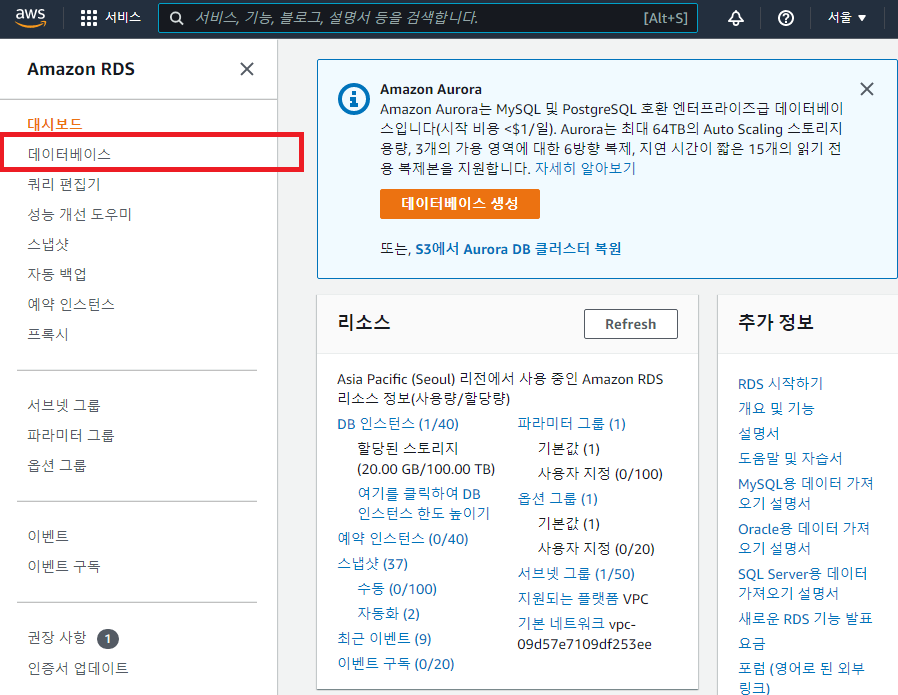Screen dimensions: 898x695
Task: Click the Refresh button in 리소스
Action: point(631,324)
